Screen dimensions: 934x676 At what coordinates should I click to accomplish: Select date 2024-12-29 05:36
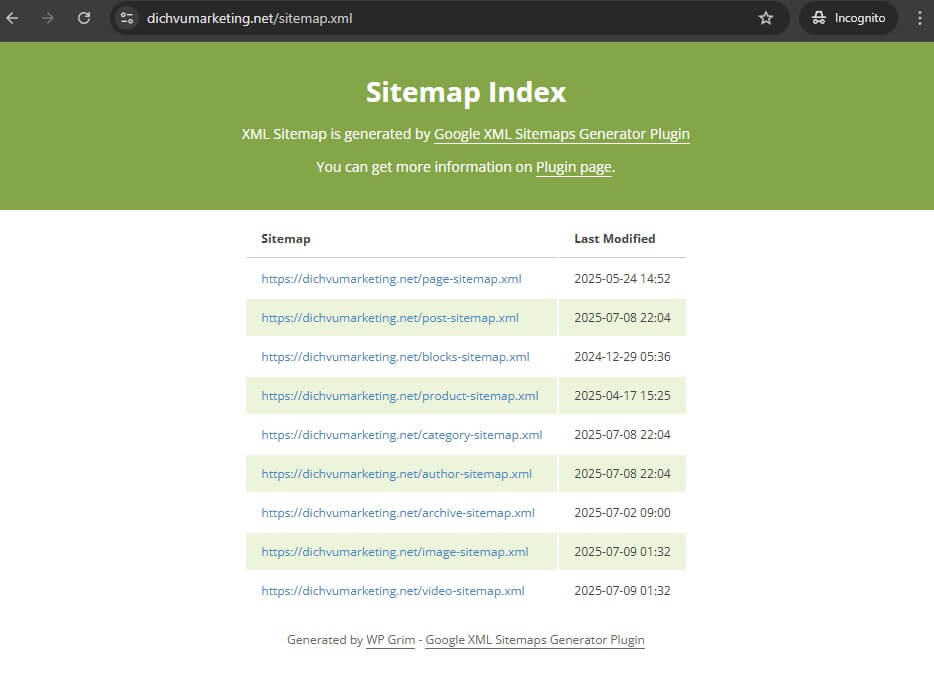622,357
